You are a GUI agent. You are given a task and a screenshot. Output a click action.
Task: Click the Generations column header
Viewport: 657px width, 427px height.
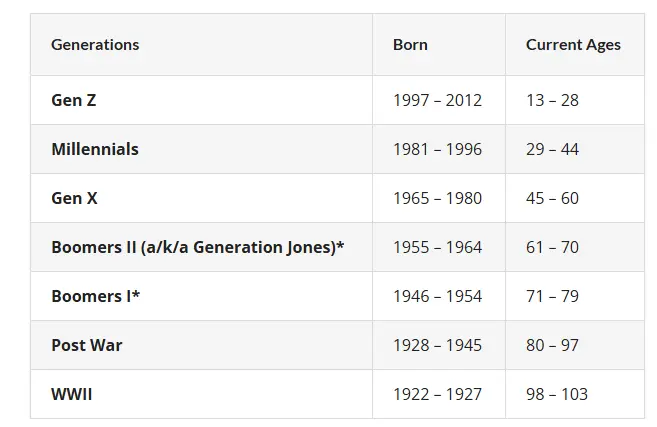[x=95, y=45]
